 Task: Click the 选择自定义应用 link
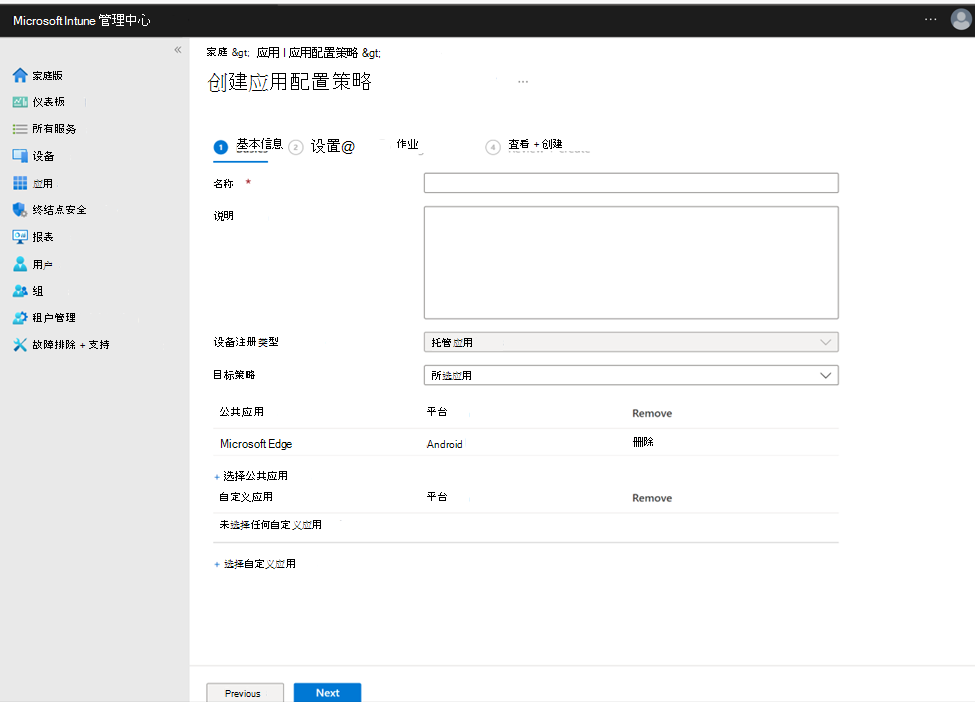259,564
